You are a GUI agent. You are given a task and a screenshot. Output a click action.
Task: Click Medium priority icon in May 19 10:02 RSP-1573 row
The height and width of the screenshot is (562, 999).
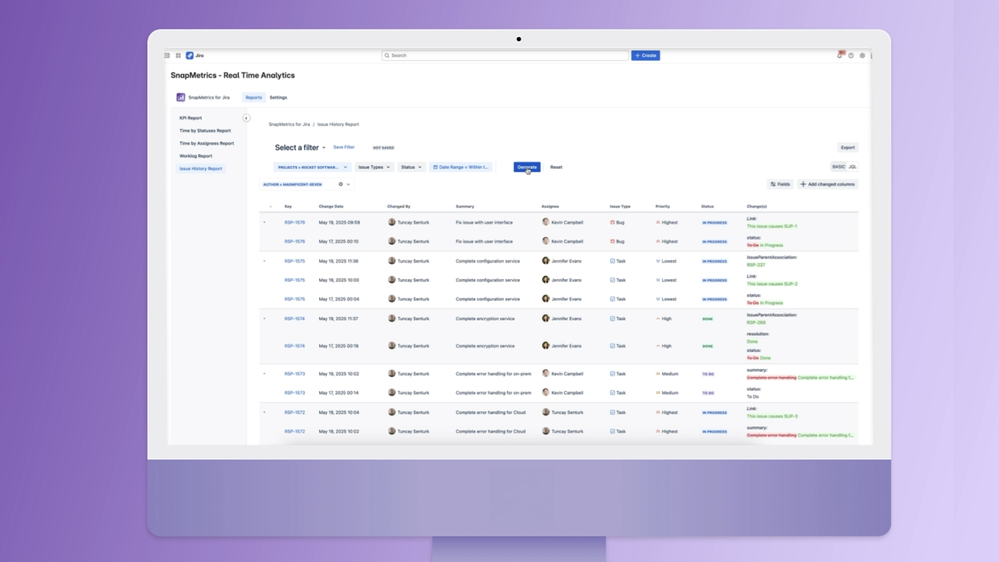pyautogui.click(x=658, y=374)
